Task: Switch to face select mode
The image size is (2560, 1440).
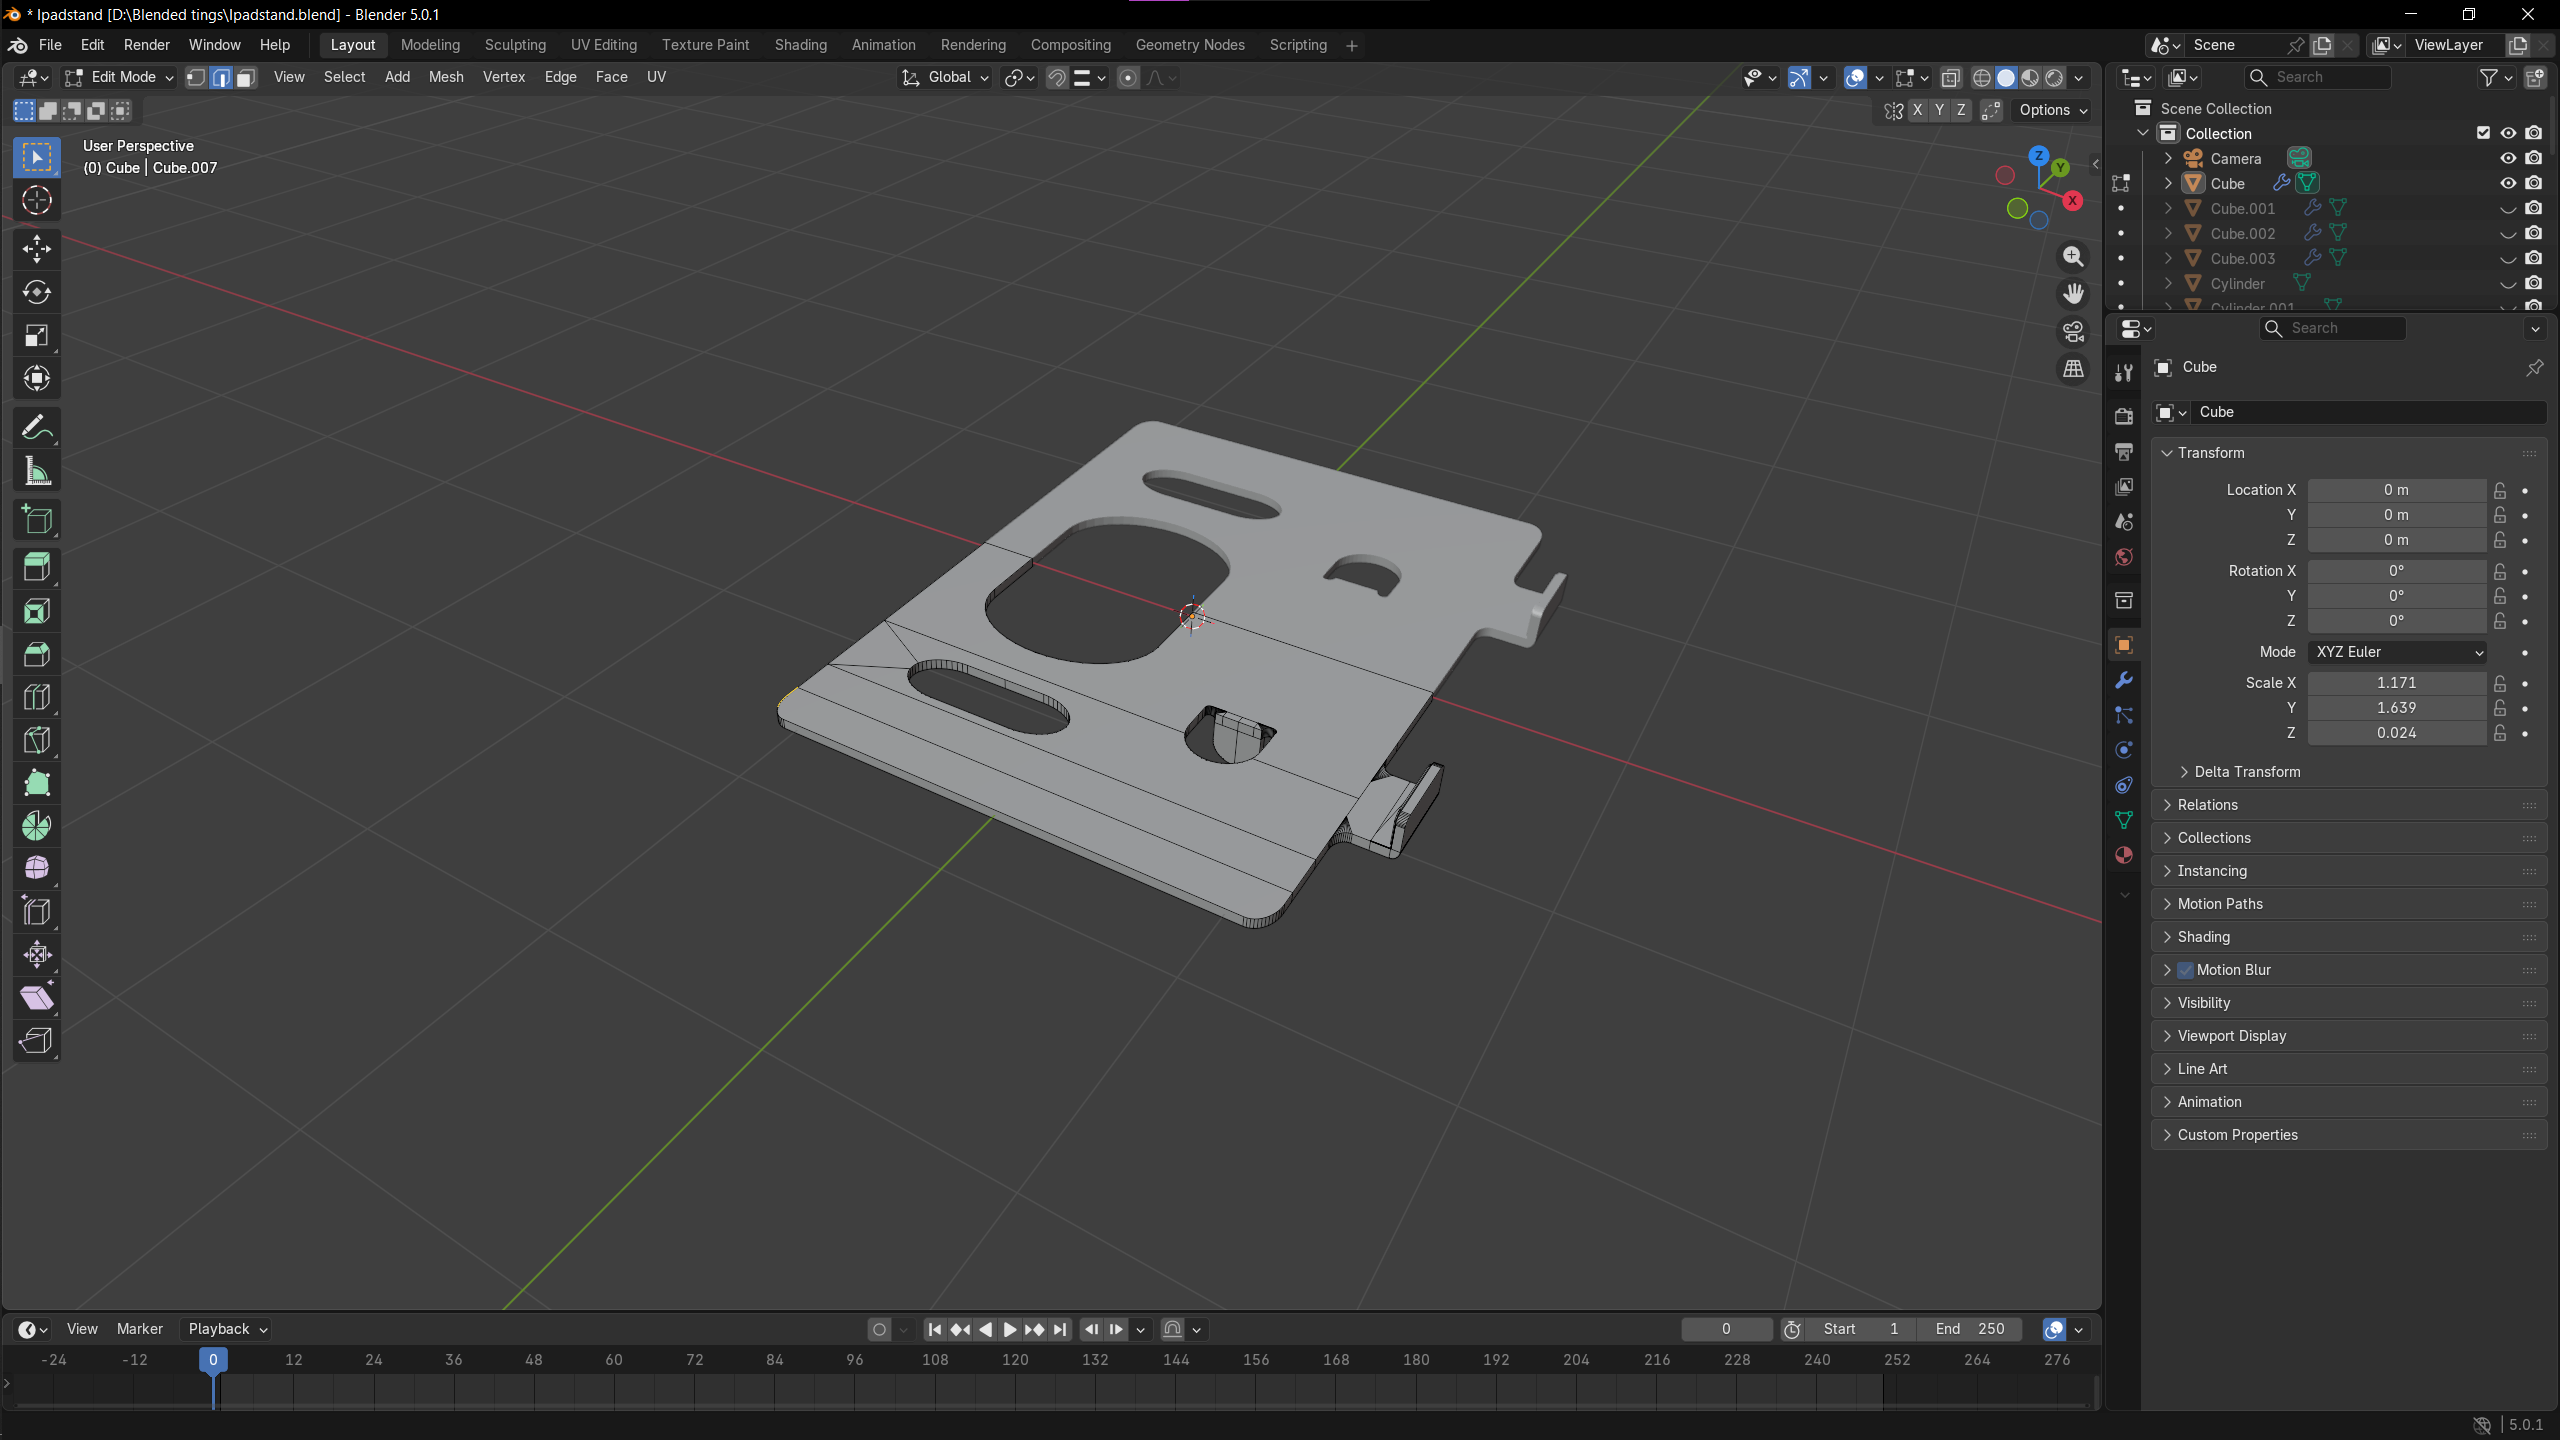Action: click(x=246, y=77)
